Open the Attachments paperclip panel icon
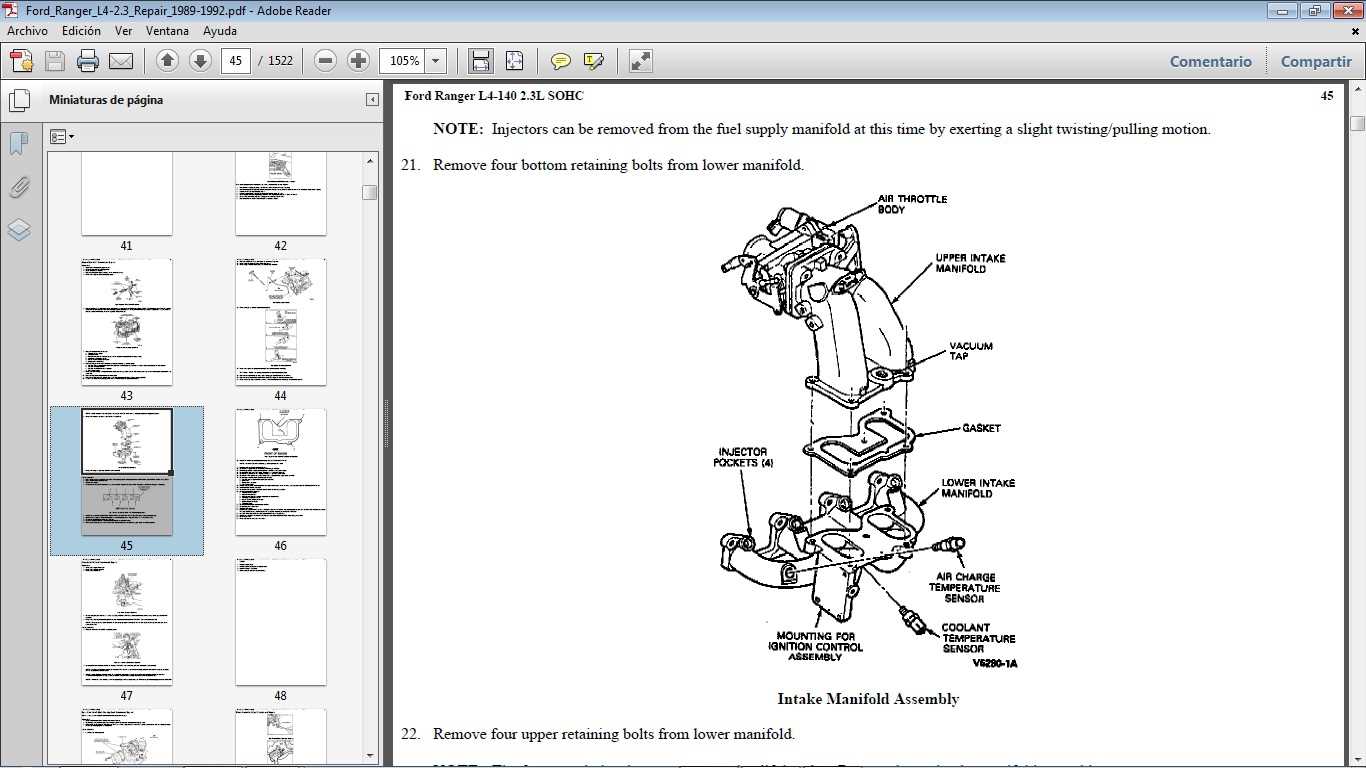 (x=19, y=187)
